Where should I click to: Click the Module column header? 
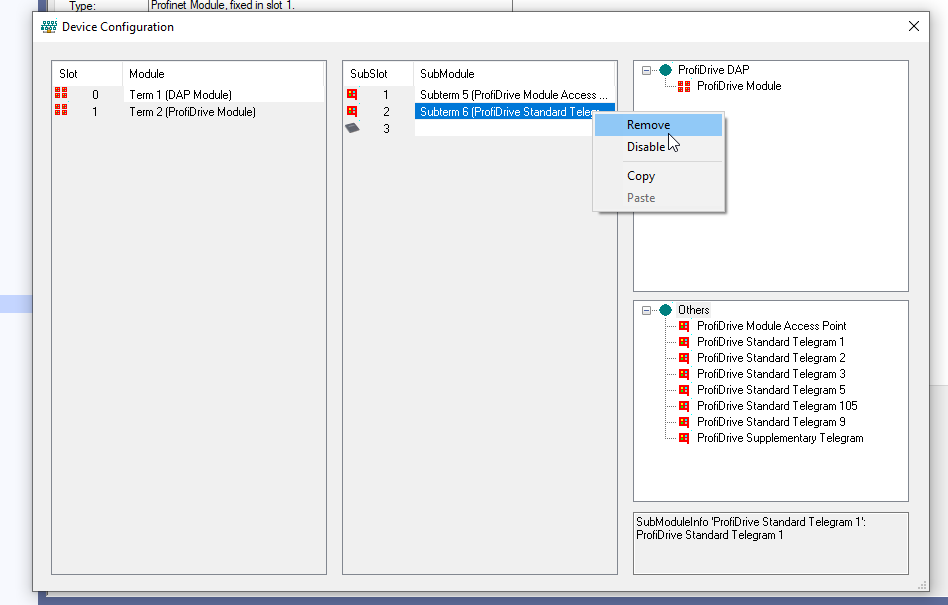click(x=223, y=74)
